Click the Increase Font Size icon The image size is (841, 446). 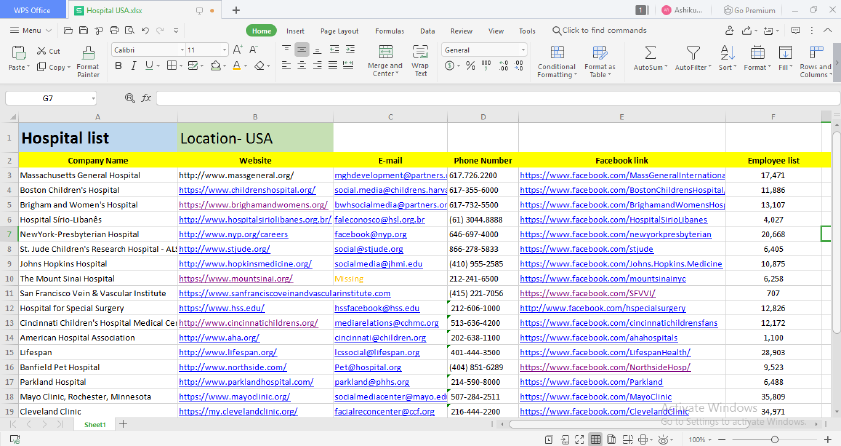pos(238,49)
